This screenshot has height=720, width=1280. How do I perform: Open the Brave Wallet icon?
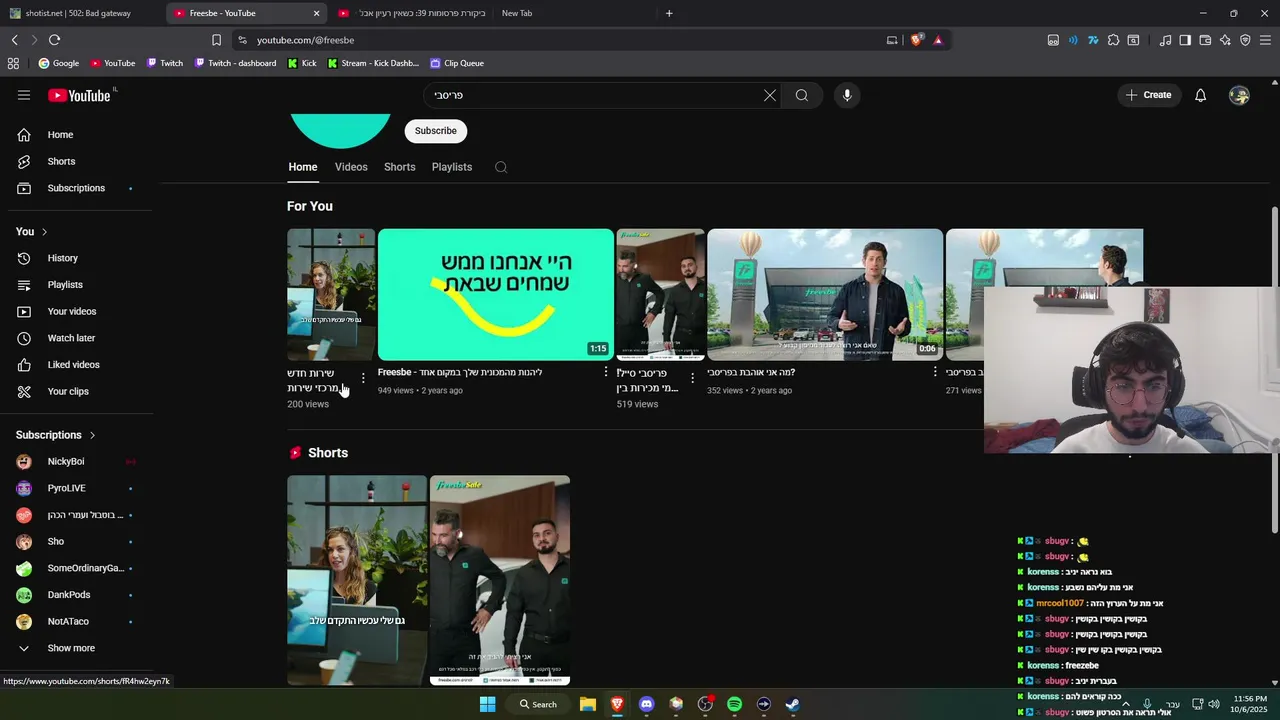click(x=1205, y=40)
